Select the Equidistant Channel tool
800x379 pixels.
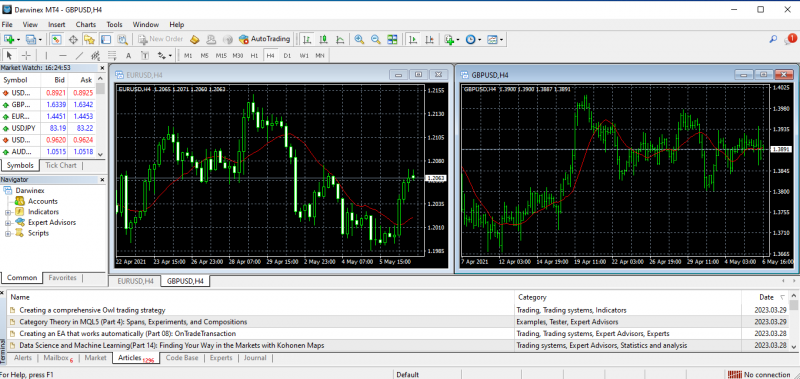95,55
